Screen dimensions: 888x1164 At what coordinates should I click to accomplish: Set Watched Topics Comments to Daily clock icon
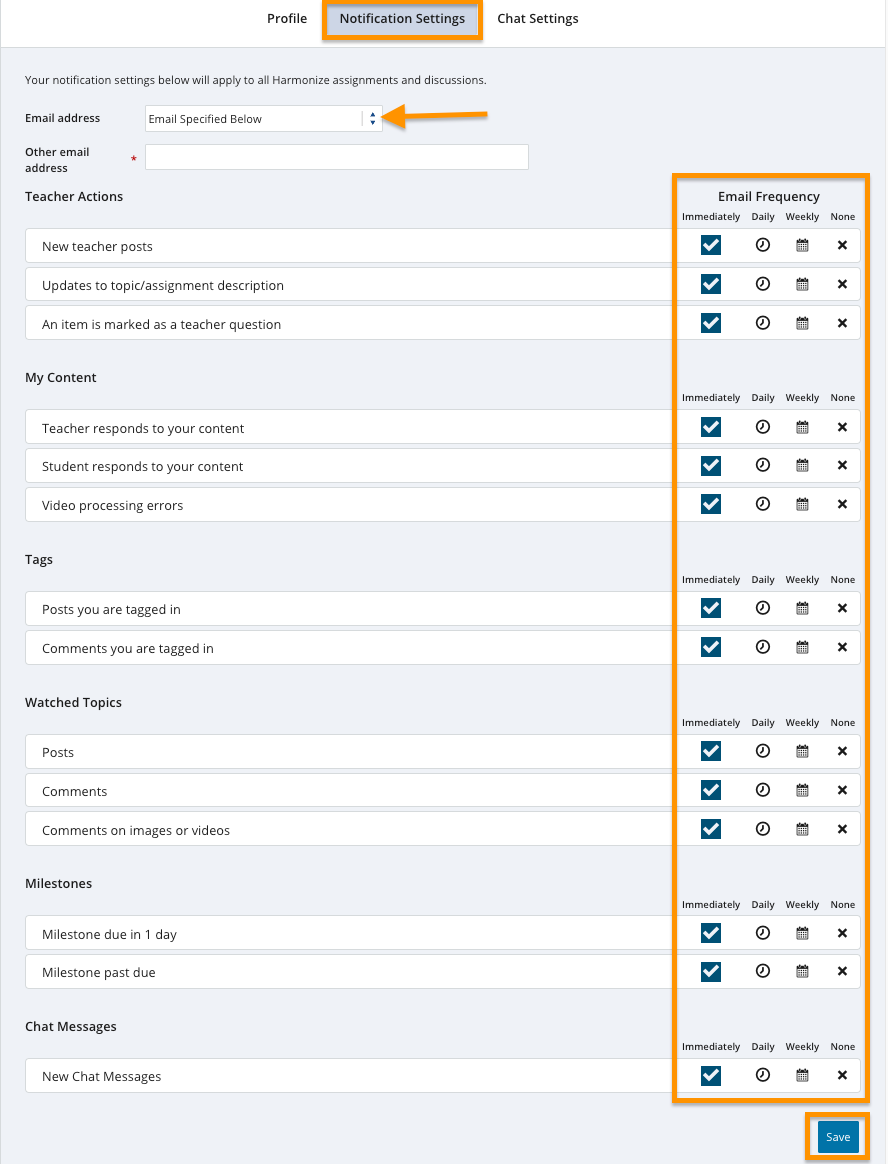click(x=763, y=790)
